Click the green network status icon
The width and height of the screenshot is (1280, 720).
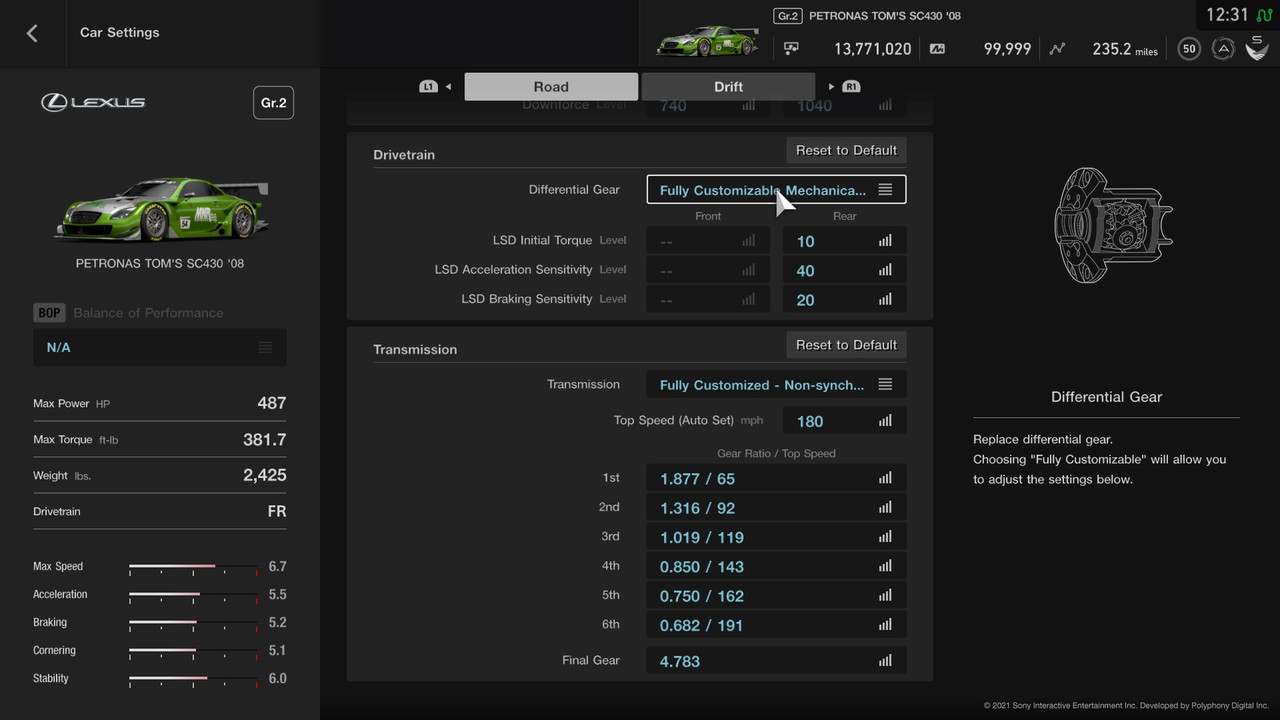[1263, 15]
